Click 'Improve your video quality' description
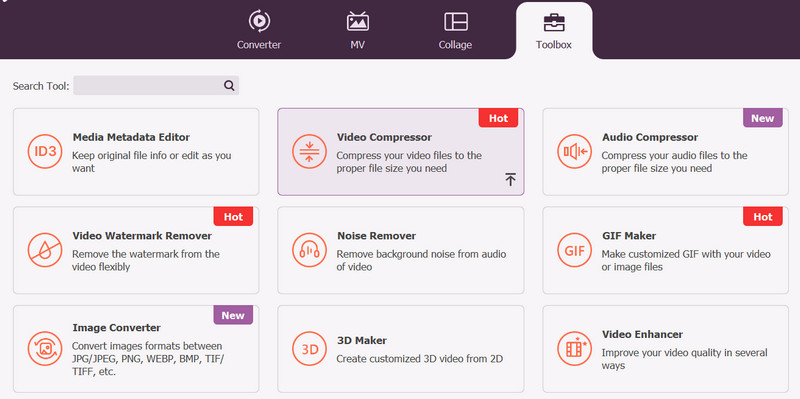Viewport: 800px width, 399px height. pyautogui.click(x=684, y=359)
